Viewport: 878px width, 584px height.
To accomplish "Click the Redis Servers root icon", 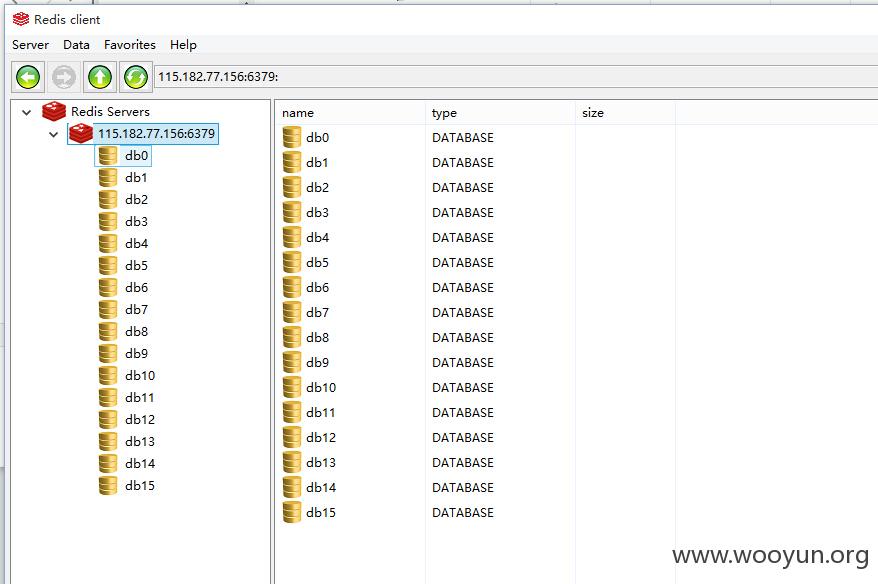I will 54,111.
